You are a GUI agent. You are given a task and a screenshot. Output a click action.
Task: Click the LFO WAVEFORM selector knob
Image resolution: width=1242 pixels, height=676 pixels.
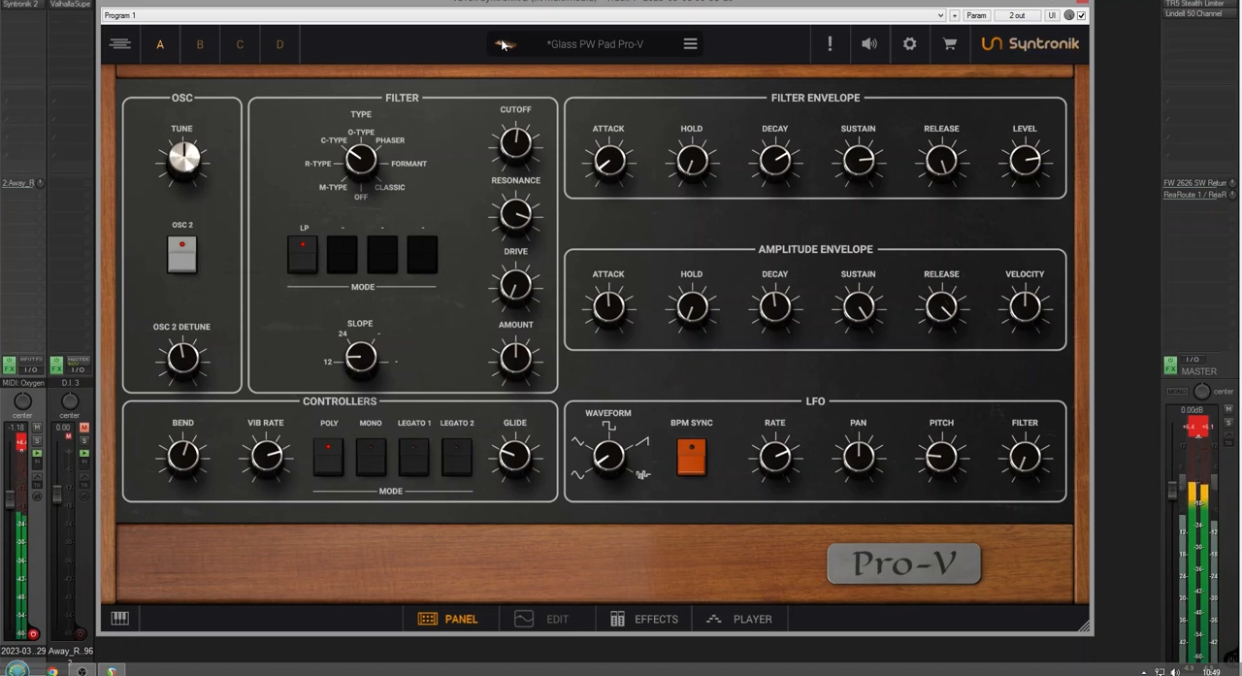(x=609, y=456)
